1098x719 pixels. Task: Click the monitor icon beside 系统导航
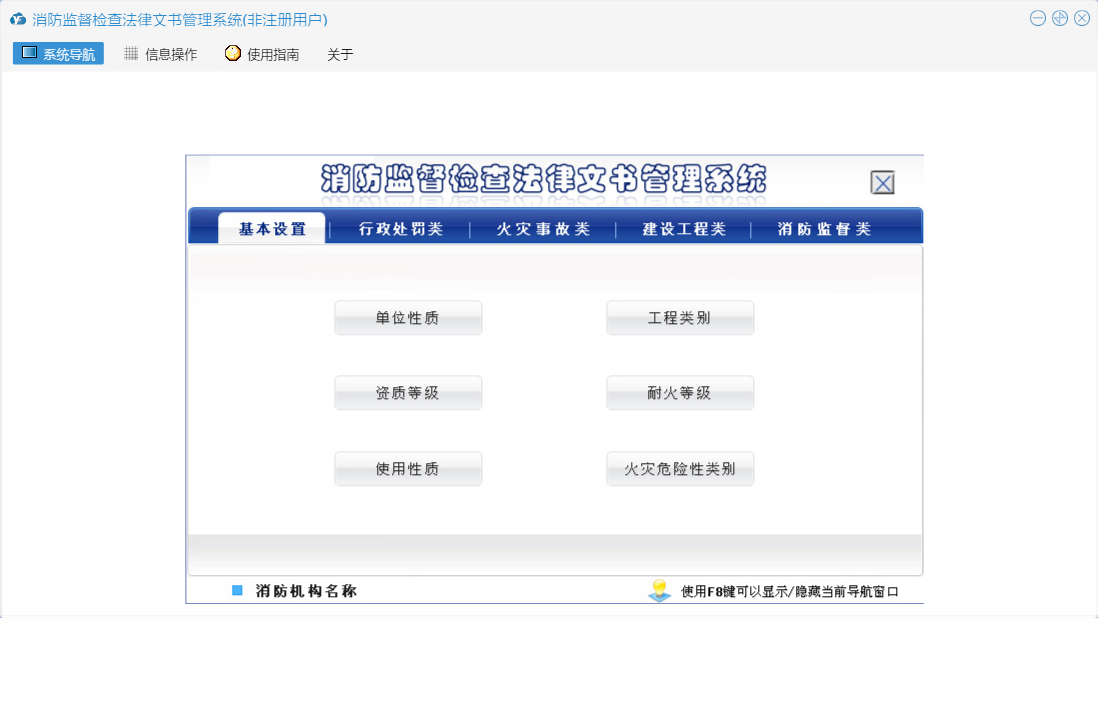[29, 53]
